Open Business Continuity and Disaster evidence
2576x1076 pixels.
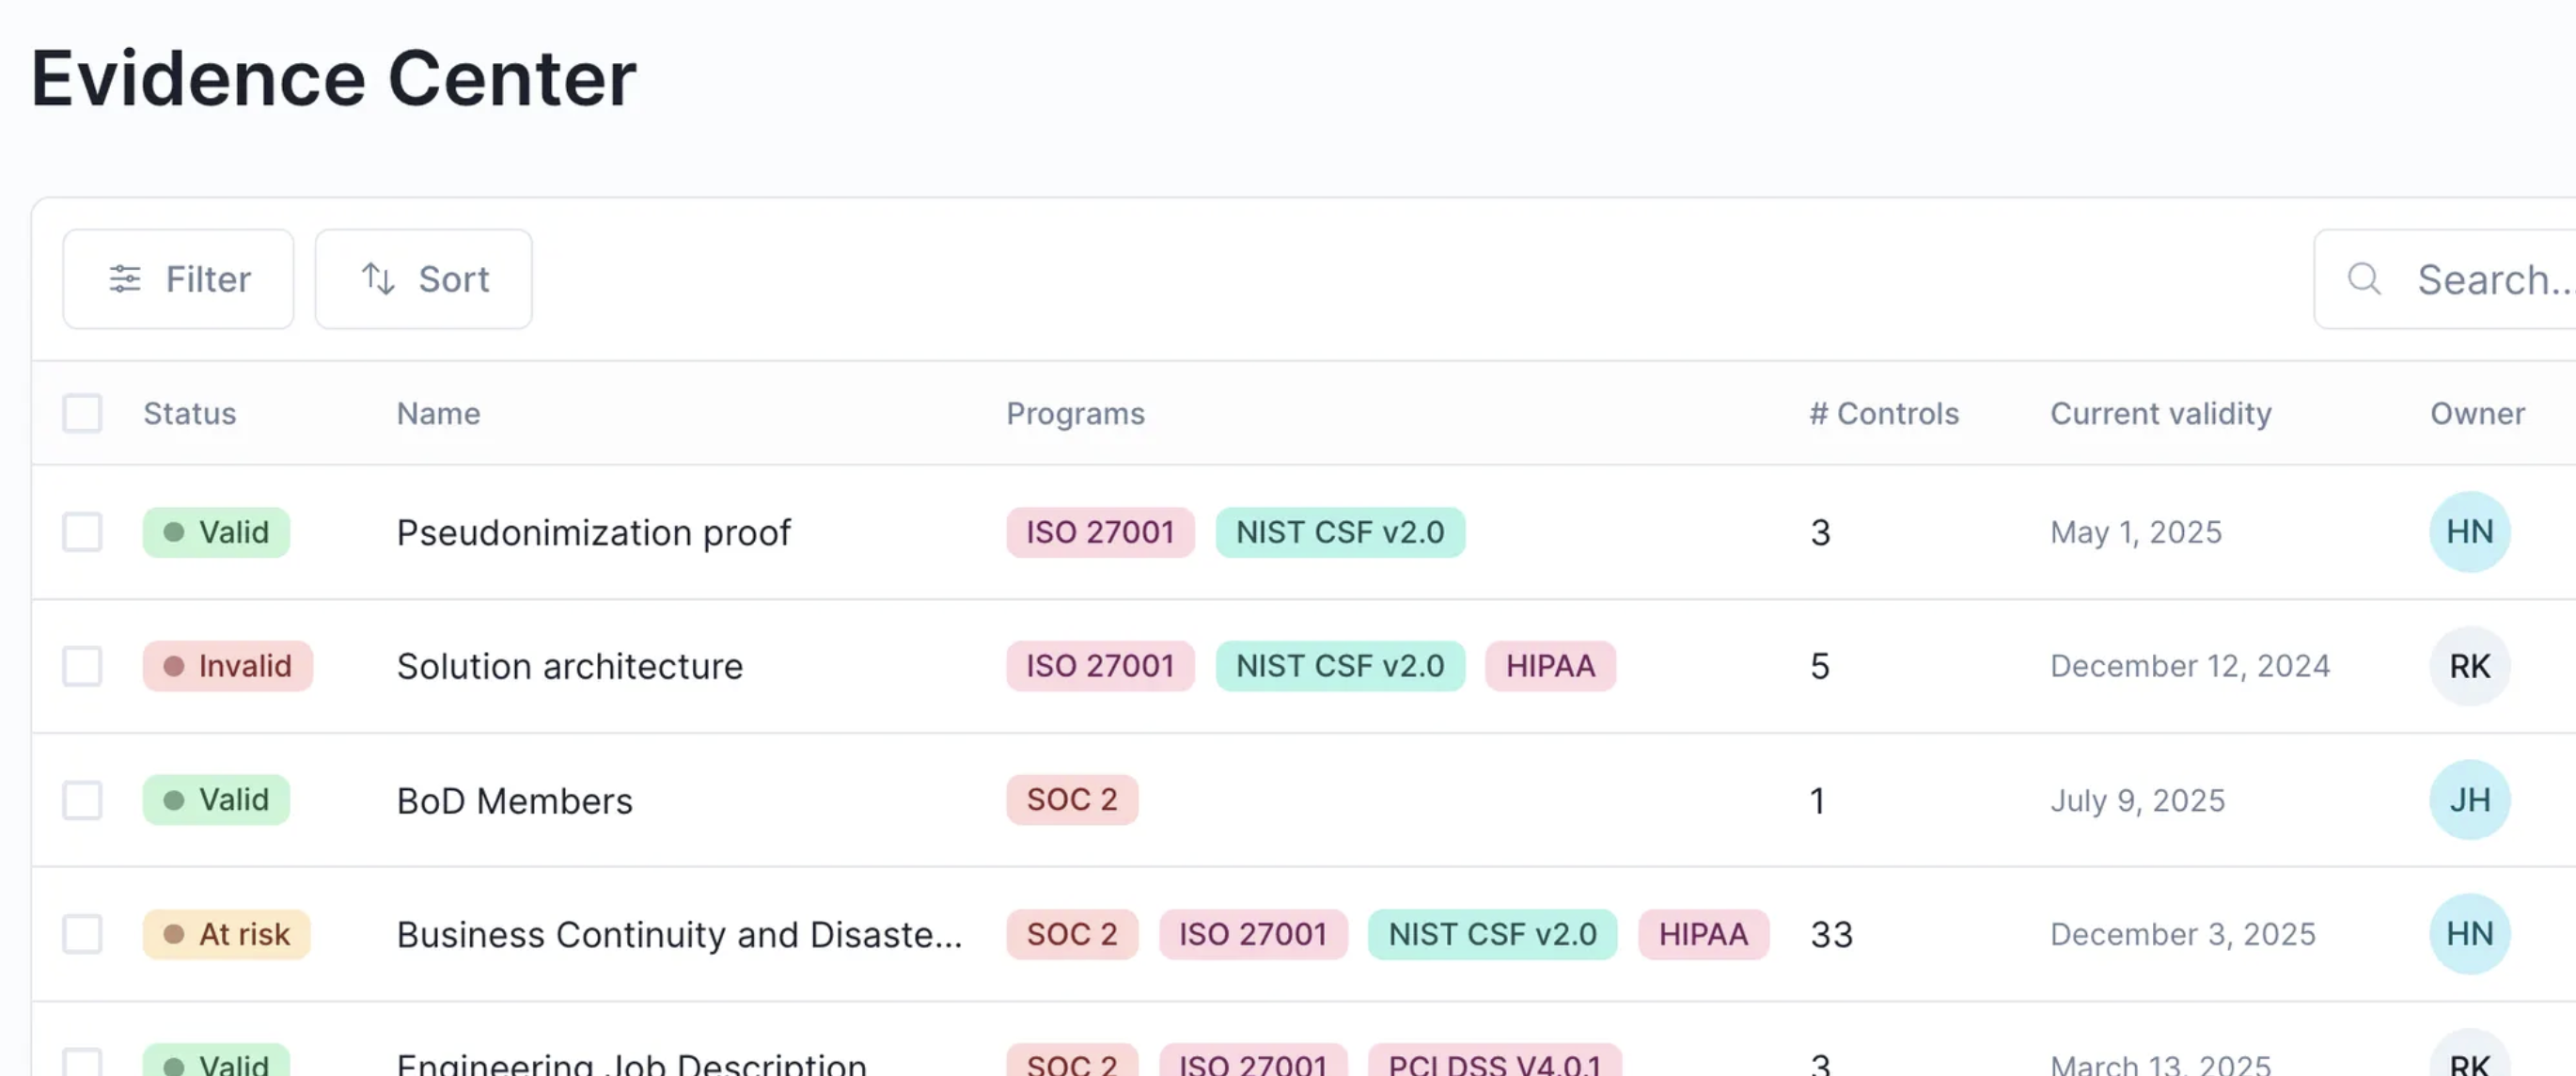tap(678, 934)
